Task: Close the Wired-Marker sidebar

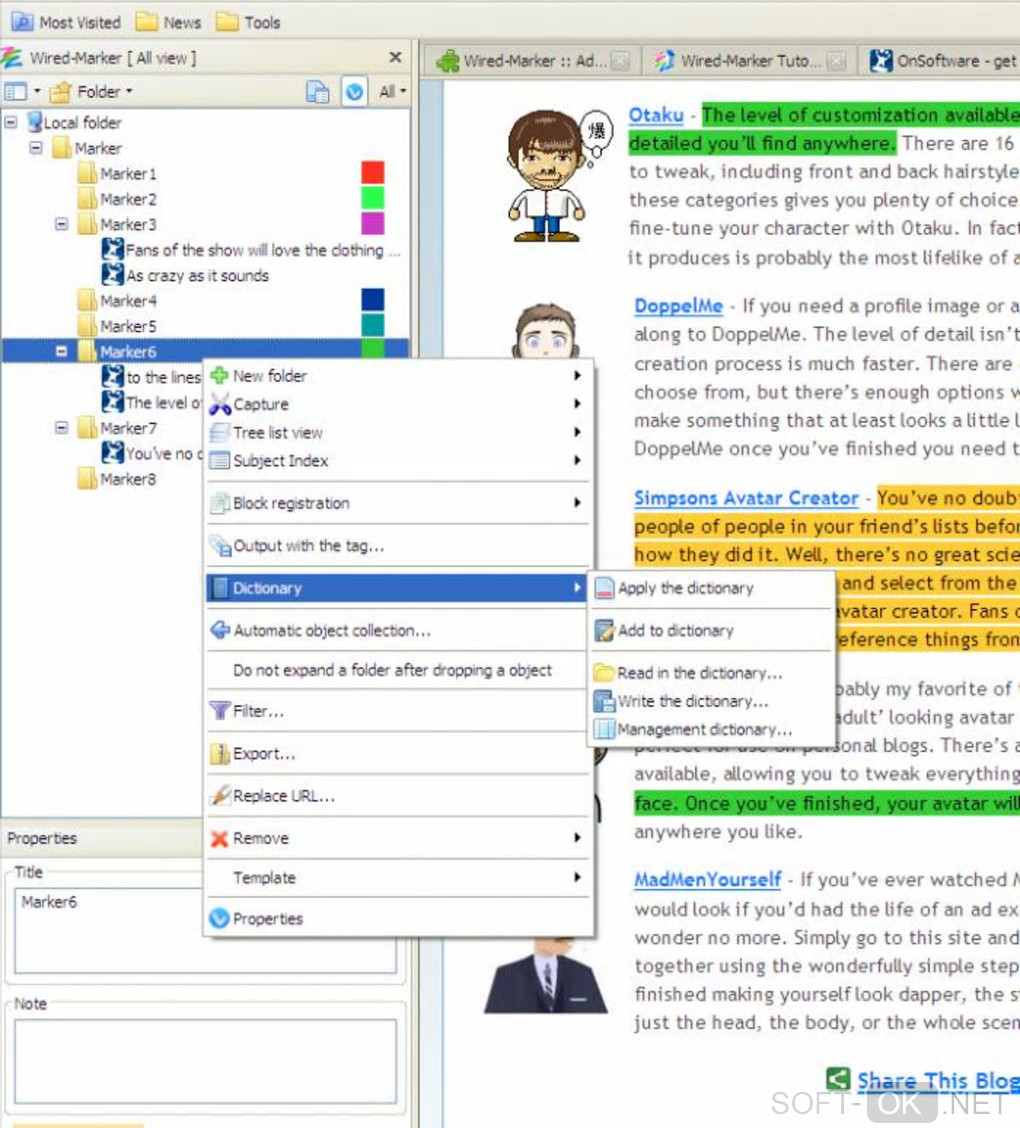Action: pyautogui.click(x=395, y=57)
